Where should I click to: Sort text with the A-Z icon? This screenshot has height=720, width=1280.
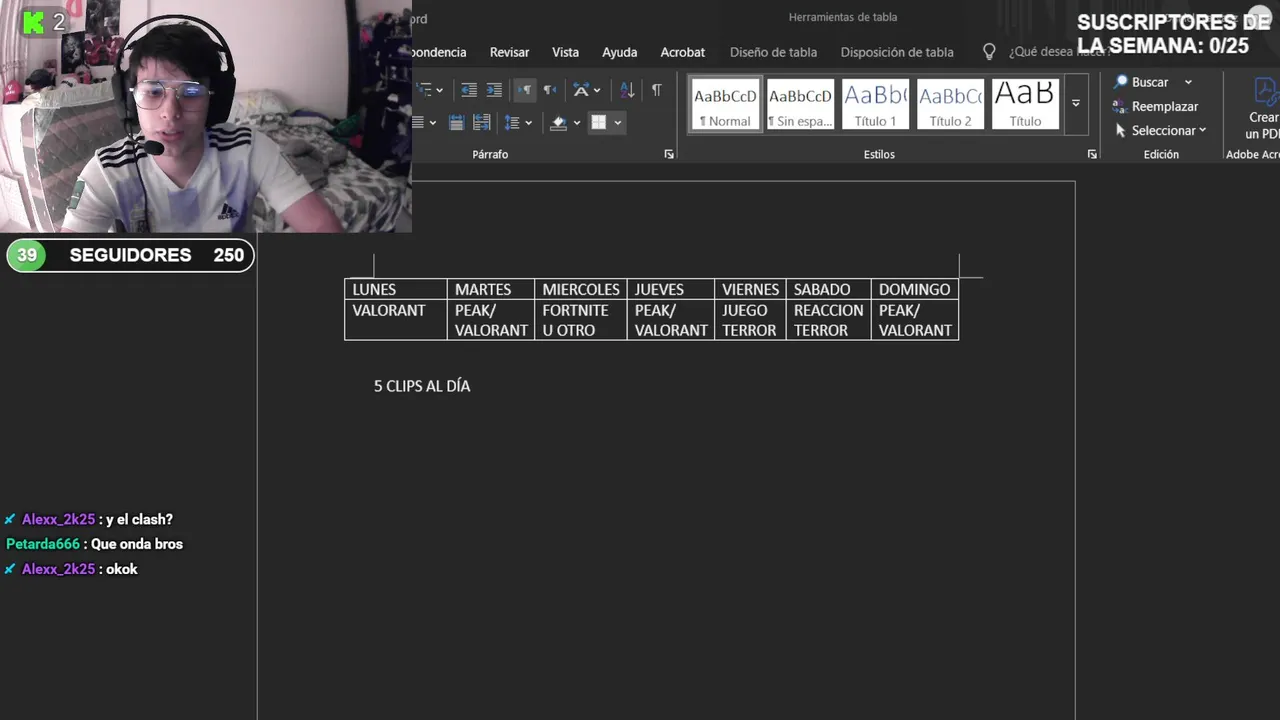(627, 90)
